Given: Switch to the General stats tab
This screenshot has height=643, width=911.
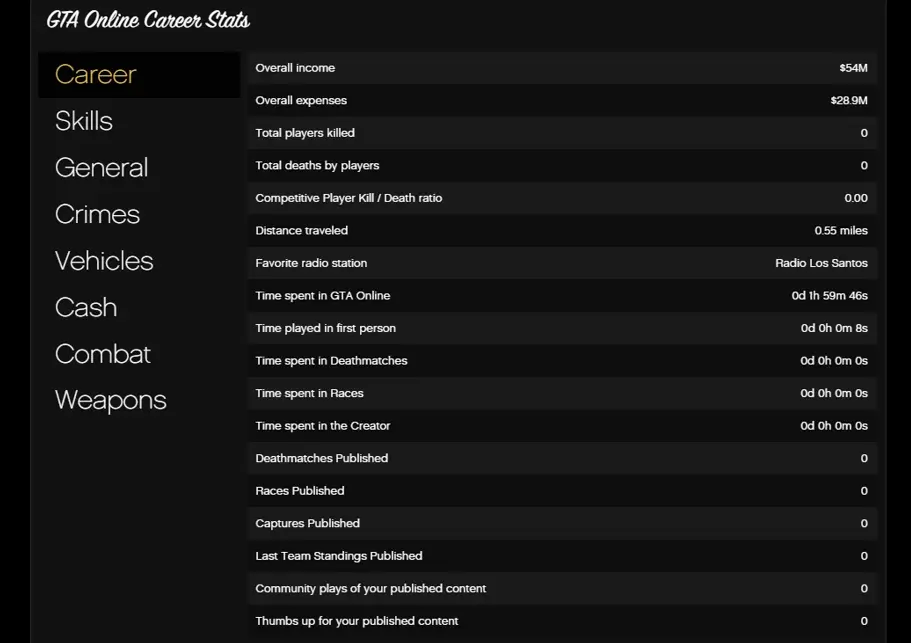Looking at the screenshot, I should click(101, 168).
